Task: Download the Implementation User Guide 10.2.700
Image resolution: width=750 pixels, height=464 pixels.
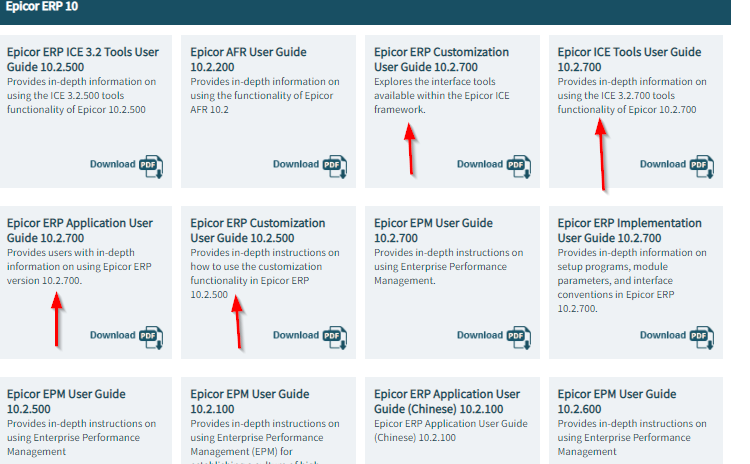Action: pos(663,335)
